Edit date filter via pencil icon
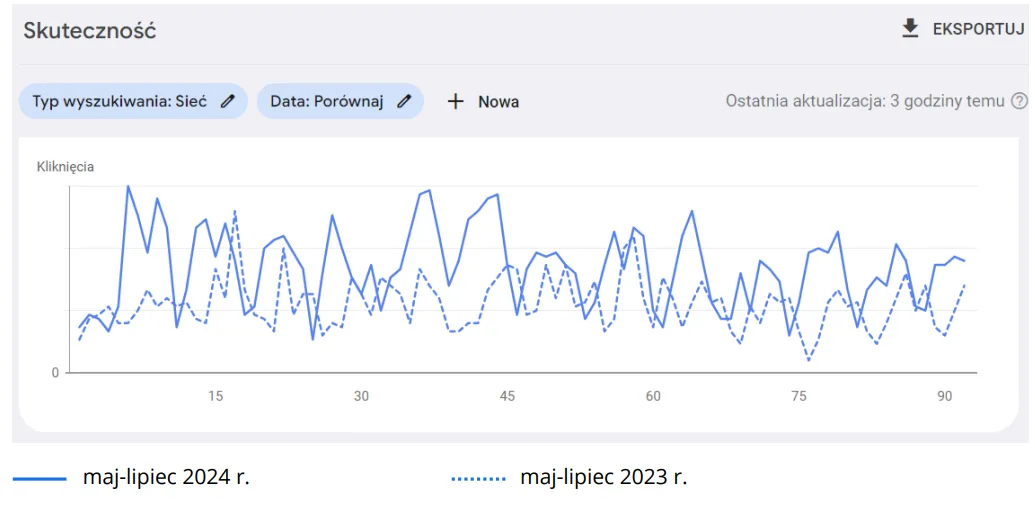The image size is (1035, 507). pos(404,101)
